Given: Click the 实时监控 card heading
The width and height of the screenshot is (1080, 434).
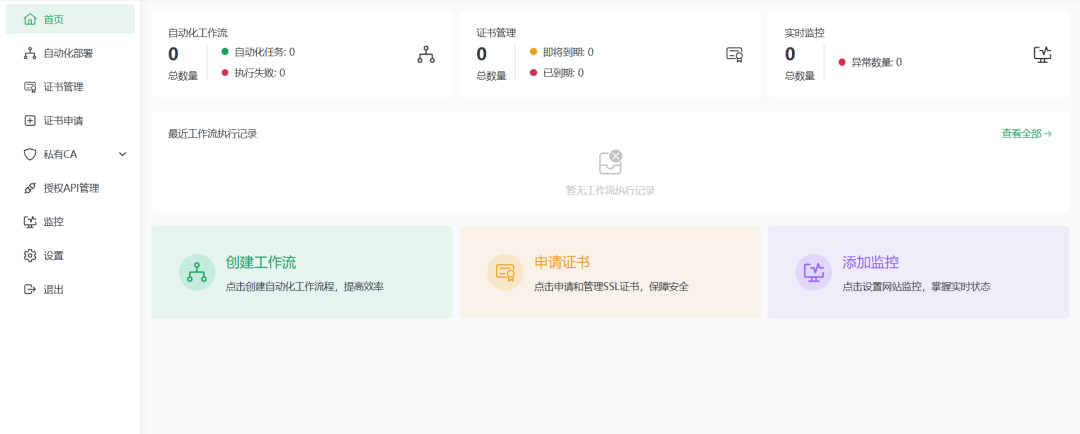Looking at the screenshot, I should coord(804,32).
